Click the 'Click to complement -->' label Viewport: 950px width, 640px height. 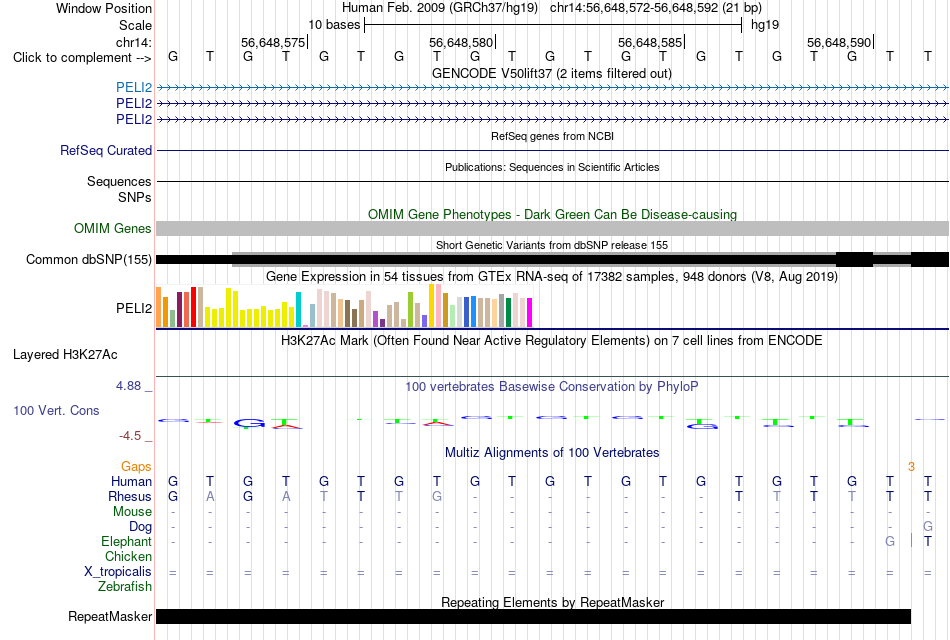pyautogui.click(x=82, y=58)
